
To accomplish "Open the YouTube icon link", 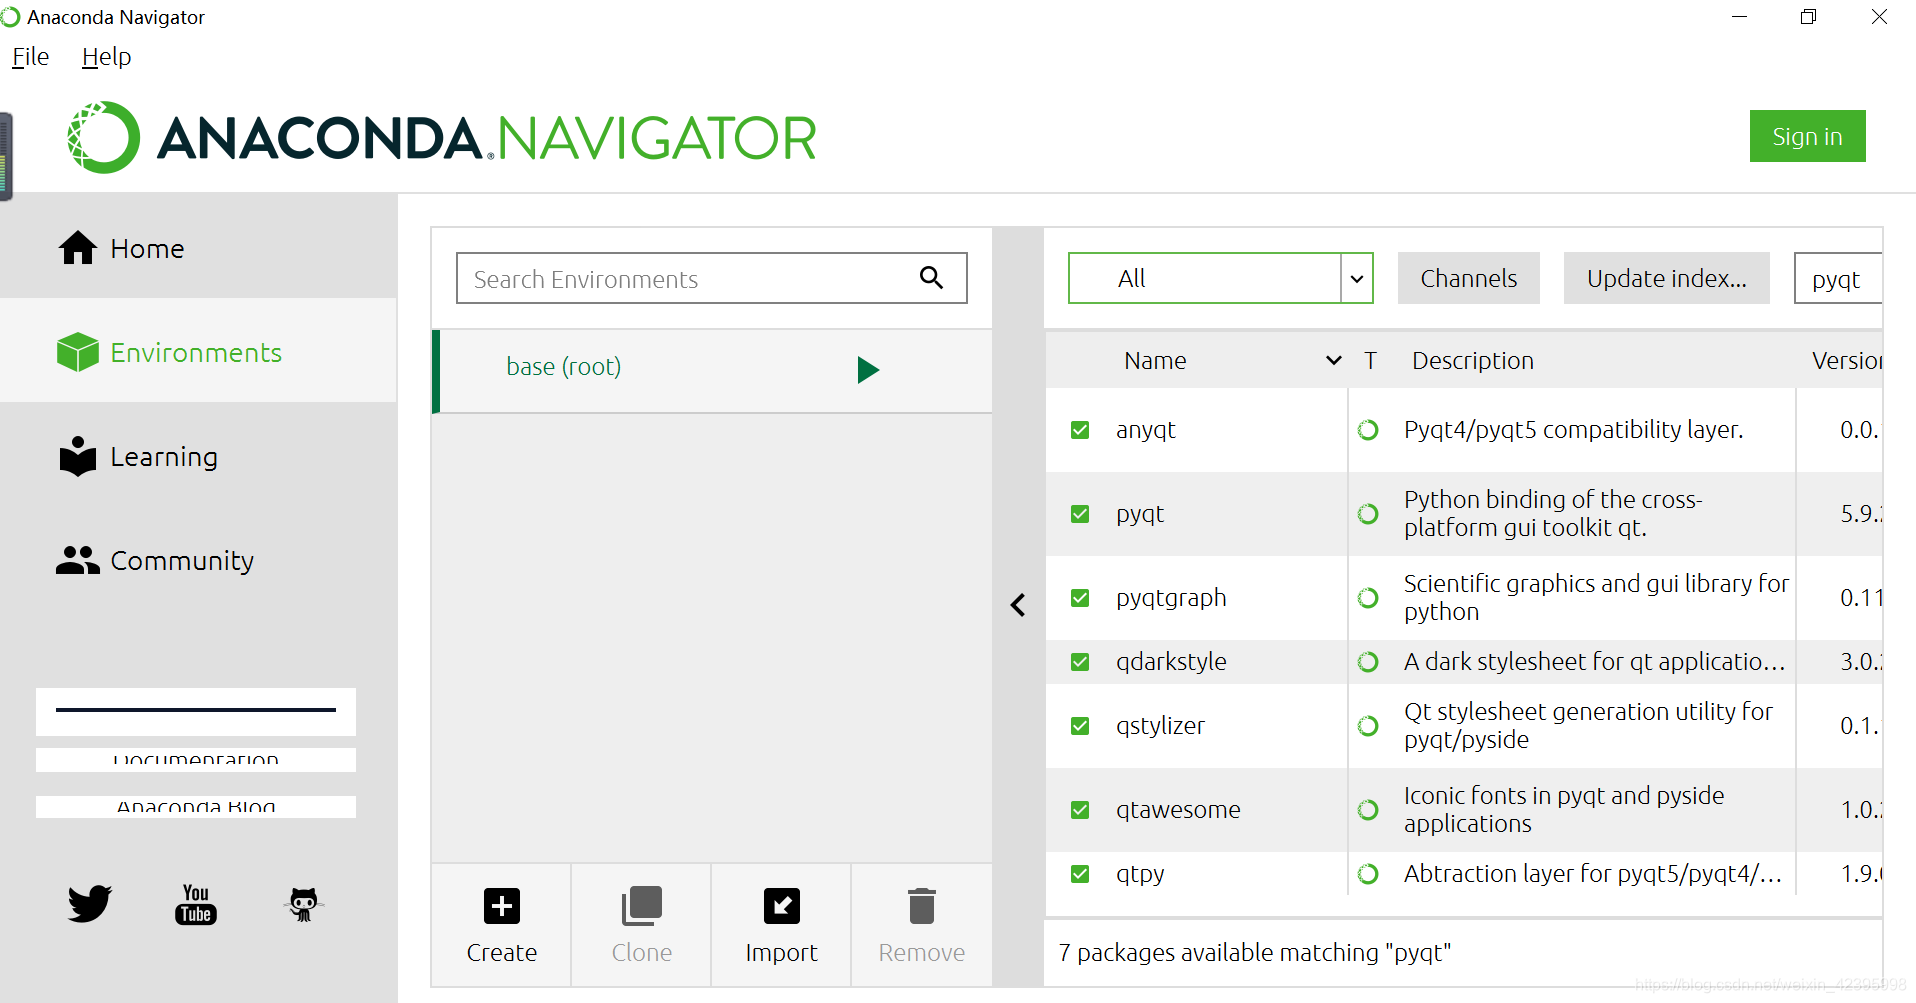I will 196,904.
